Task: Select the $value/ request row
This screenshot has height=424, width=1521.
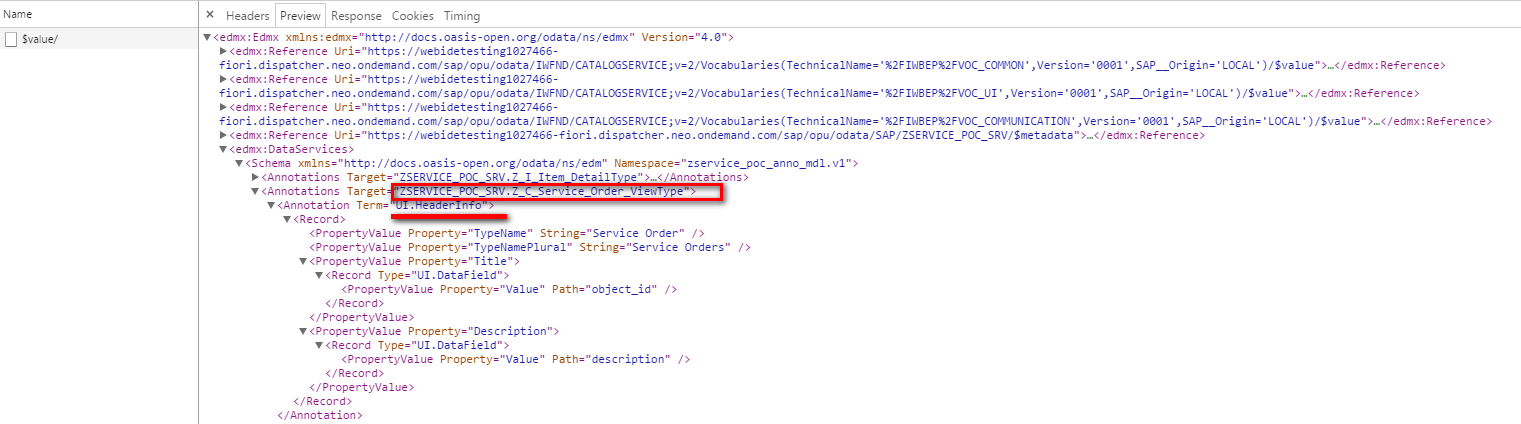Action: click(x=99, y=39)
